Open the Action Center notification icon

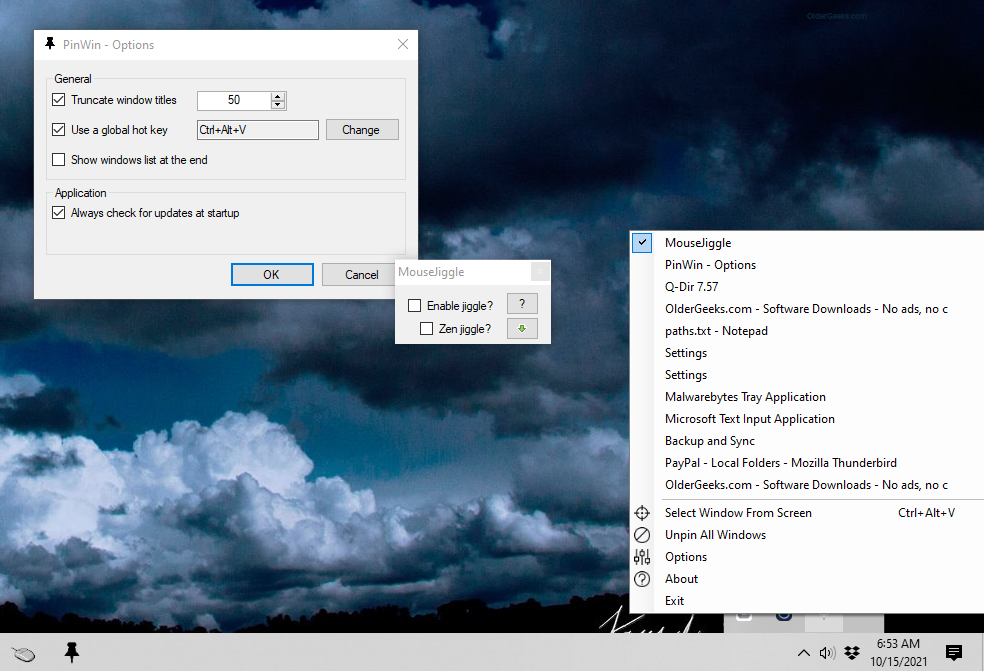click(954, 653)
